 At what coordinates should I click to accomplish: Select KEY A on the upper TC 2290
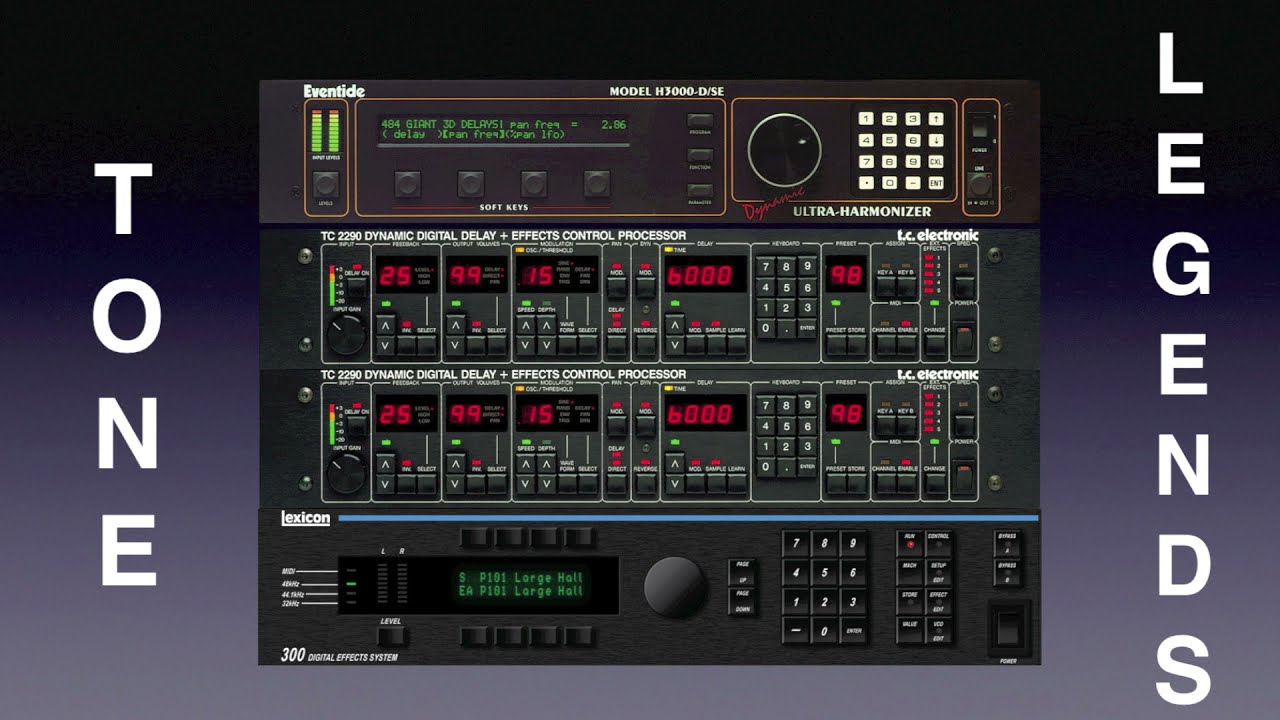point(885,286)
